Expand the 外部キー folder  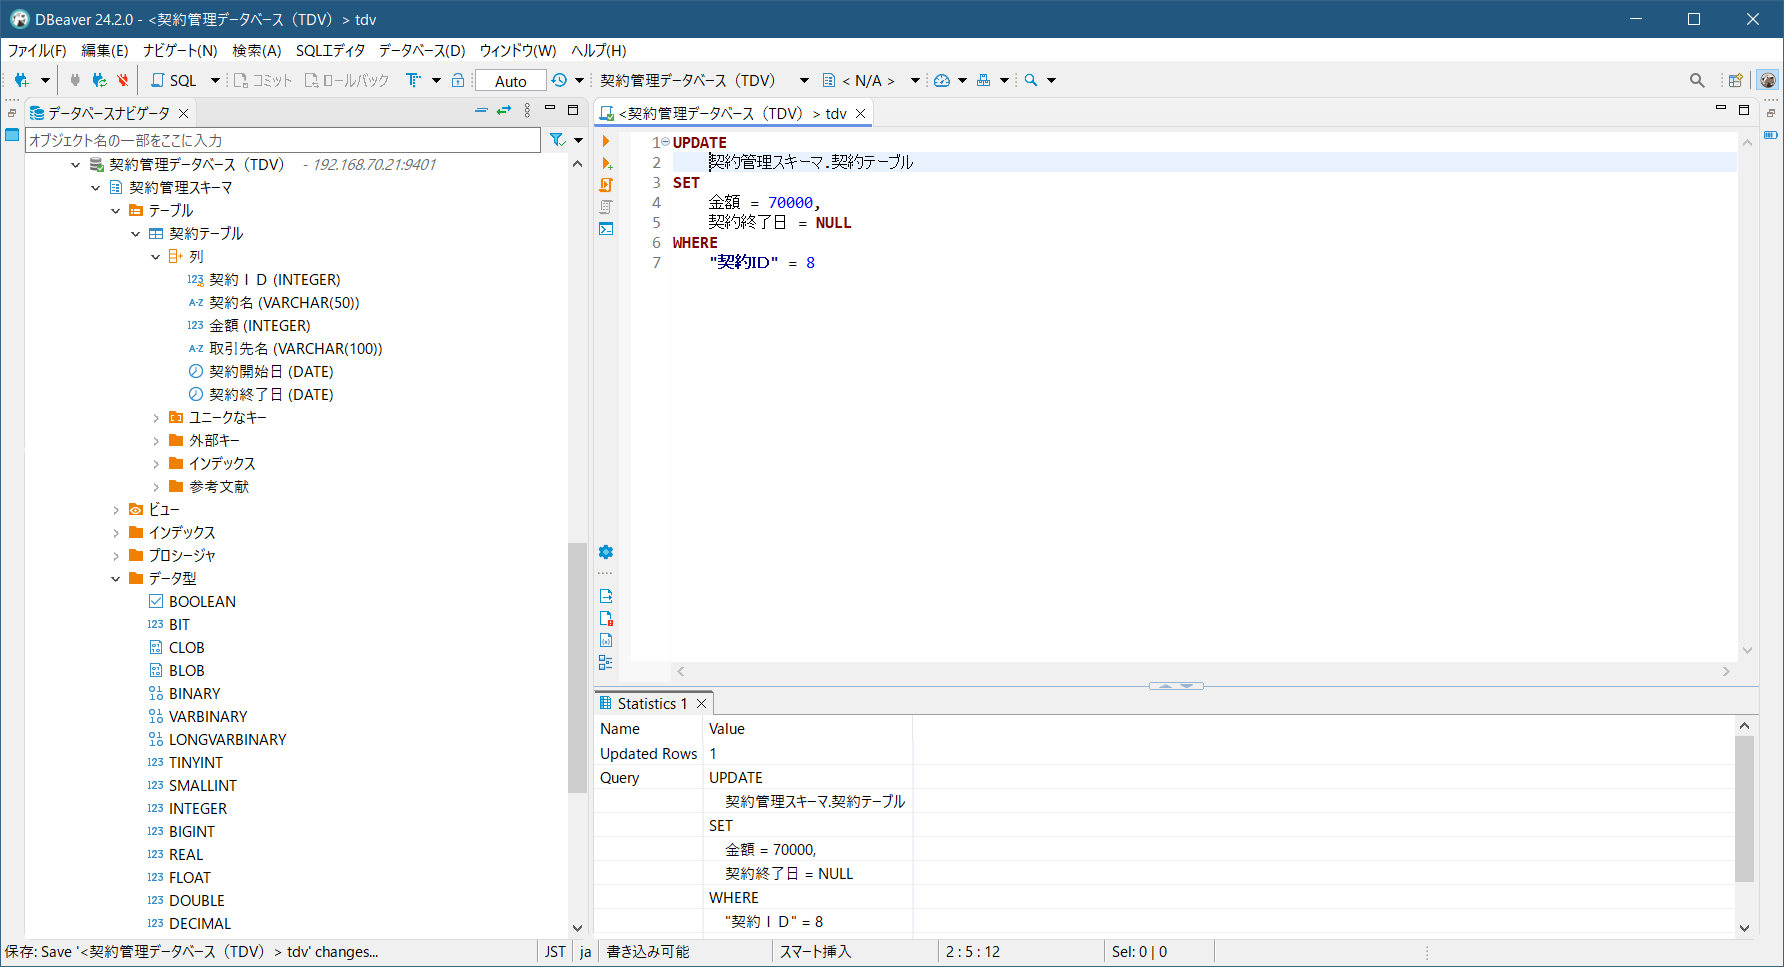[x=156, y=441]
